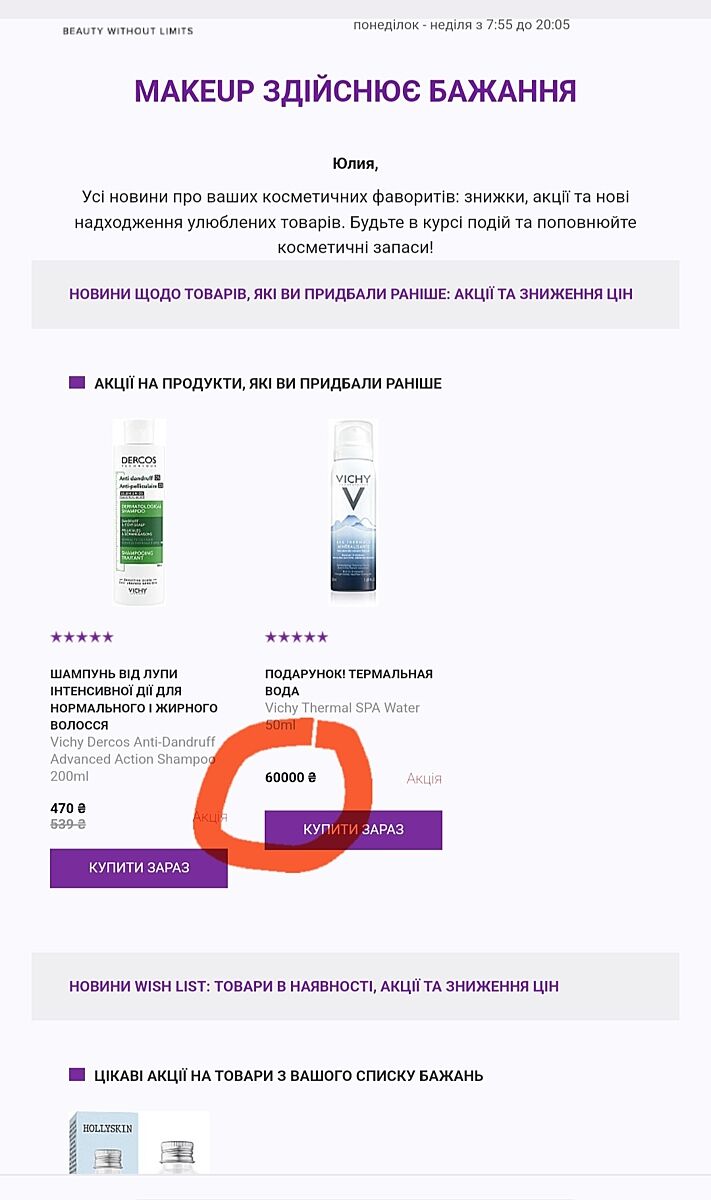Click the 470 ₴ discounted shampoo price
This screenshot has height=1200, width=711.
[x=68, y=808]
